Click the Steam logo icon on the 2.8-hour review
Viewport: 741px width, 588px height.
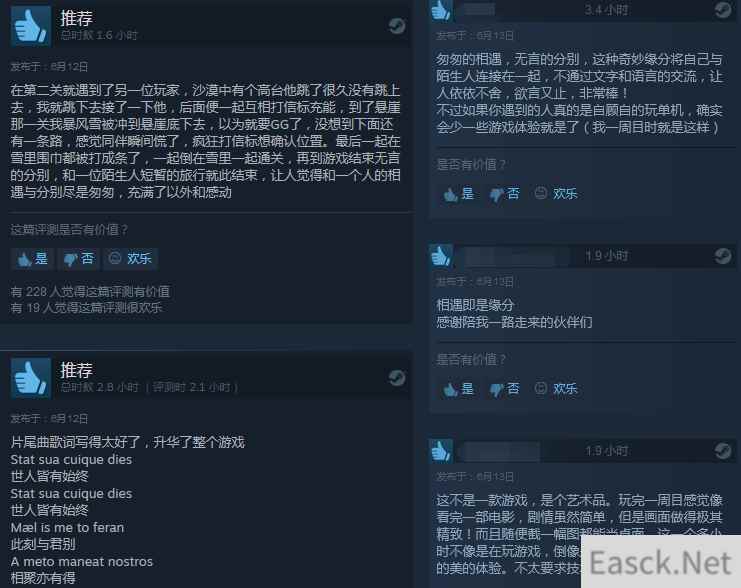[396, 378]
